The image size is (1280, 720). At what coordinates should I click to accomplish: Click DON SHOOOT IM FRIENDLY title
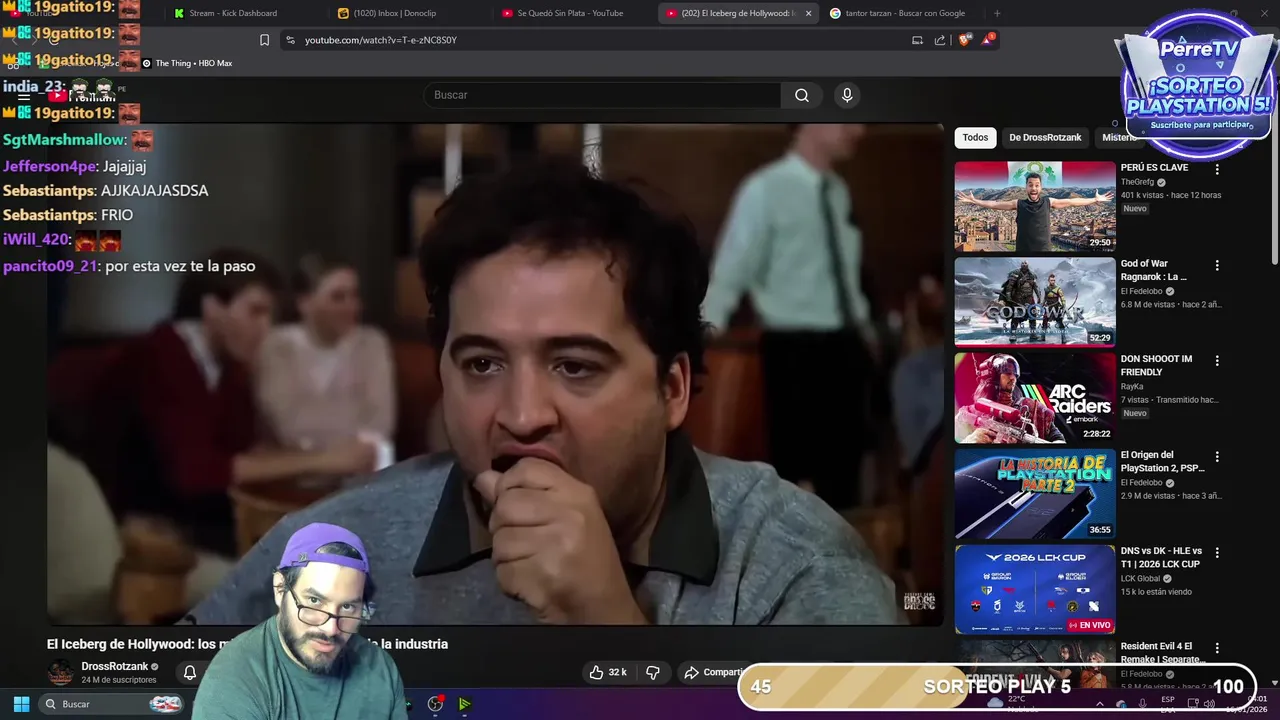[1156, 365]
